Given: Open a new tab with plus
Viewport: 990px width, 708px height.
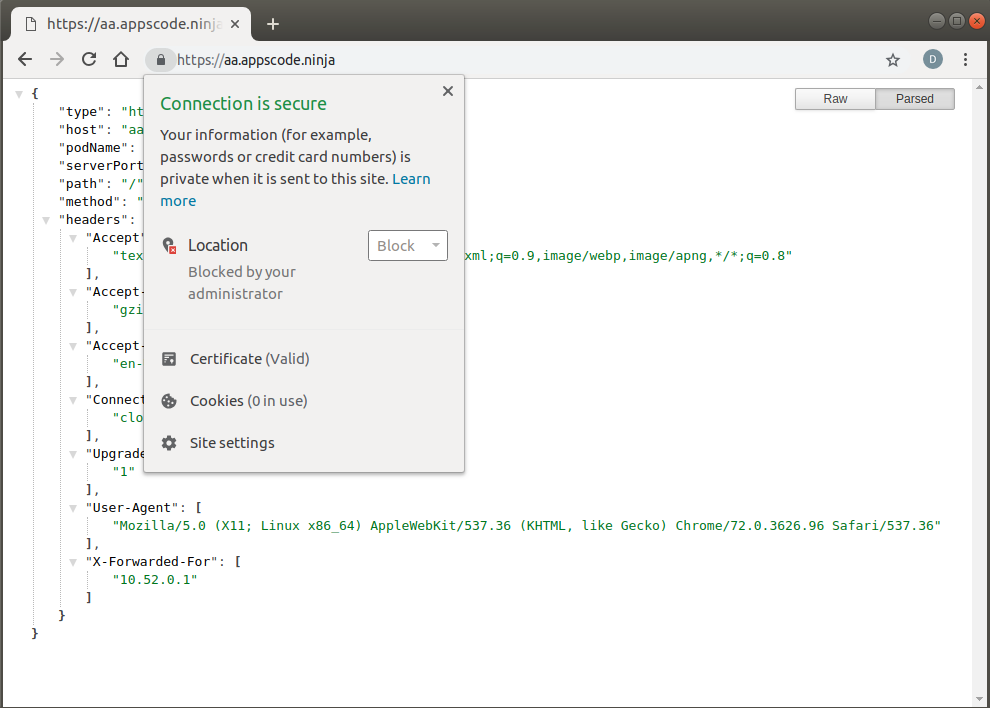Looking at the screenshot, I should pos(273,24).
